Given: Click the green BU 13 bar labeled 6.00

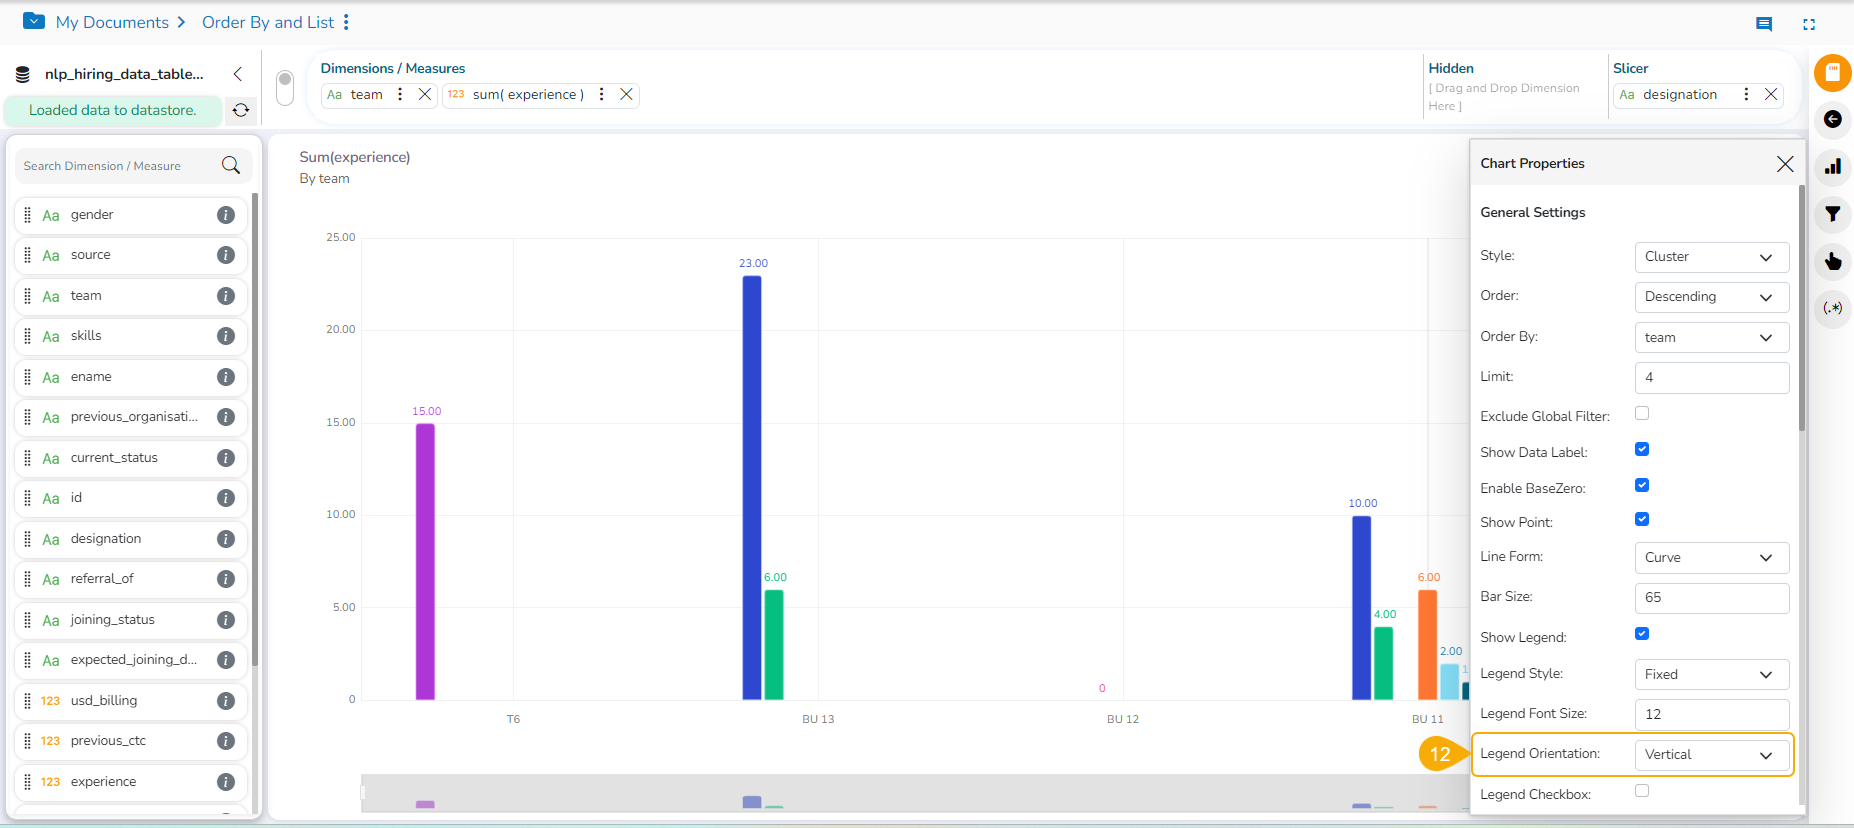Looking at the screenshot, I should point(774,644).
